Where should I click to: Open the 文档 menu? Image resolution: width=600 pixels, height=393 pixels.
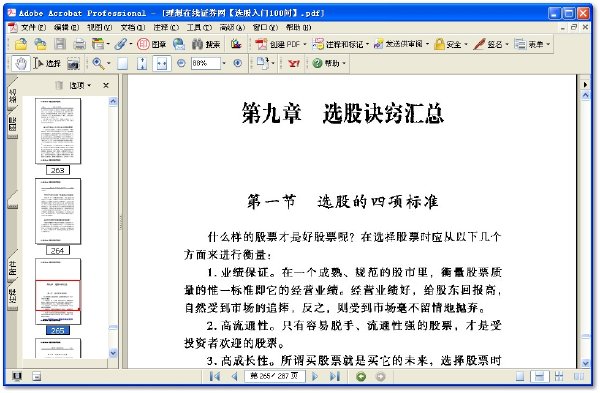click(133, 28)
